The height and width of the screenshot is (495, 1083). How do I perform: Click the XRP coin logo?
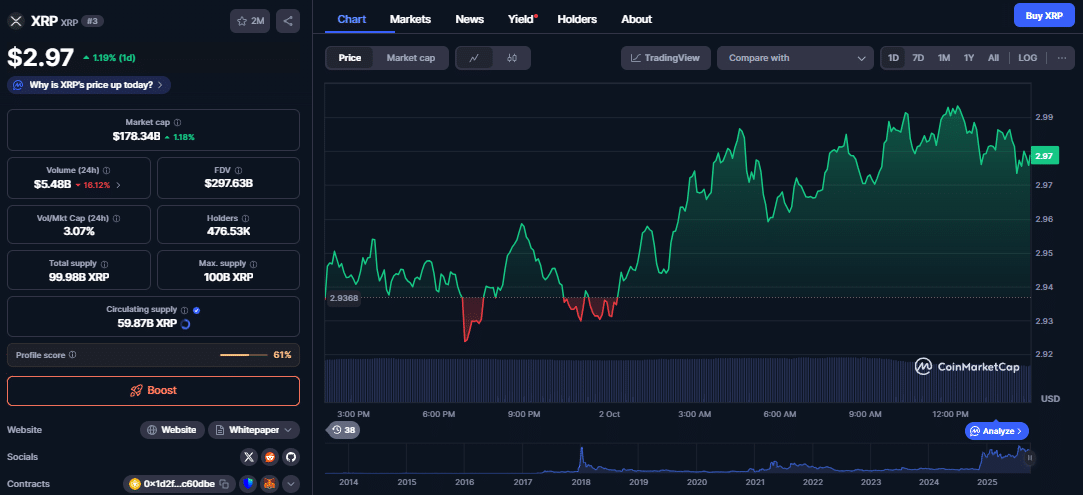pyautogui.click(x=15, y=21)
